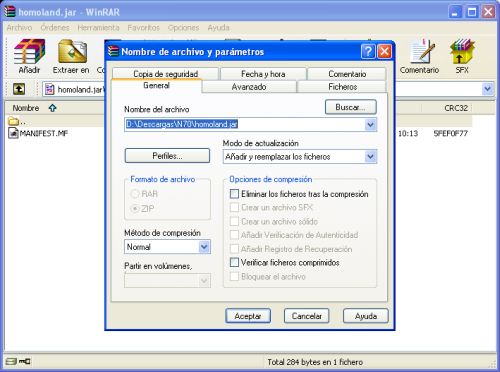
Task: Close the Nombre de archivo y parámetros dialog
Action: (384, 52)
